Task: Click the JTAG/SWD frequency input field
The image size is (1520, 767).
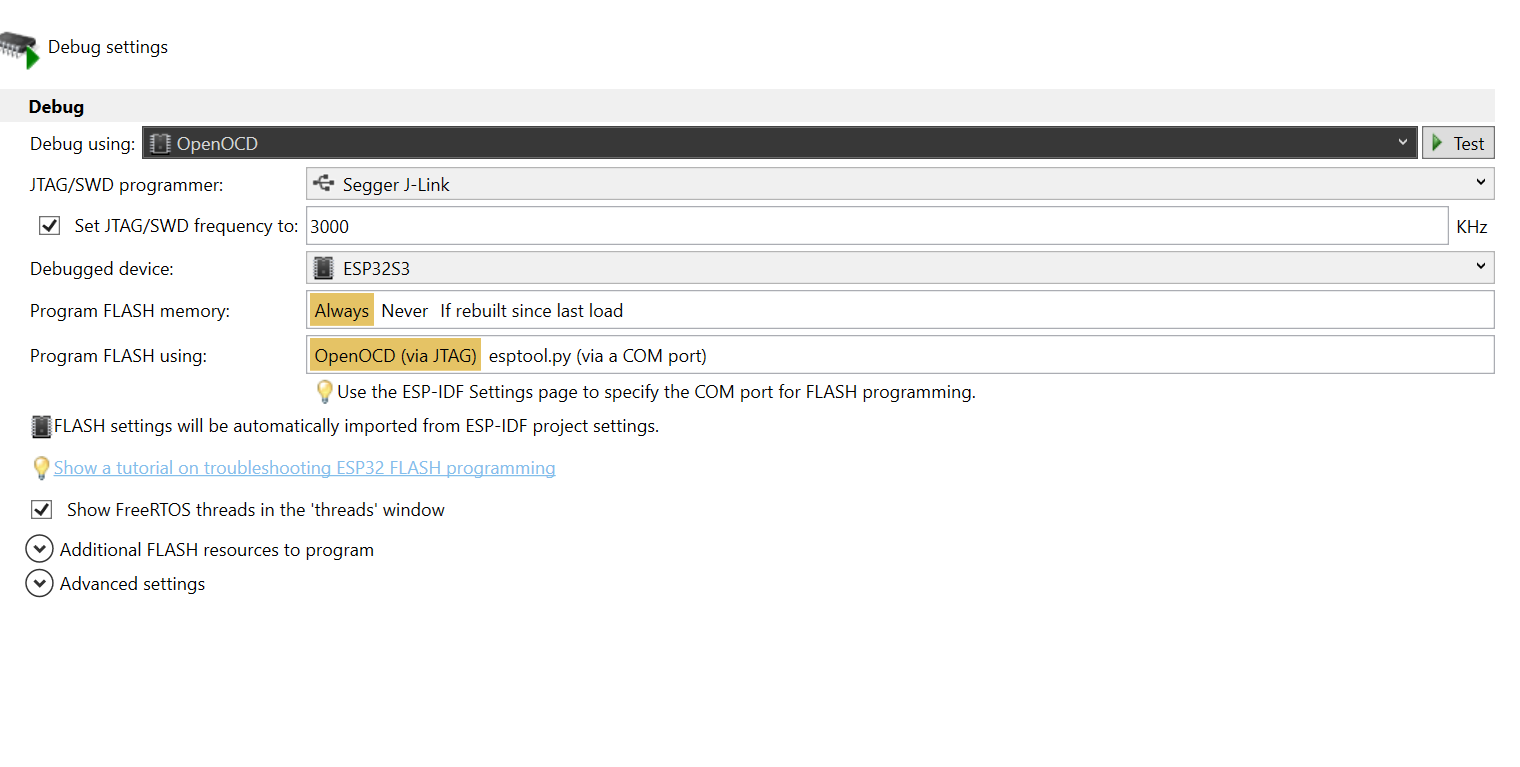Action: (877, 226)
